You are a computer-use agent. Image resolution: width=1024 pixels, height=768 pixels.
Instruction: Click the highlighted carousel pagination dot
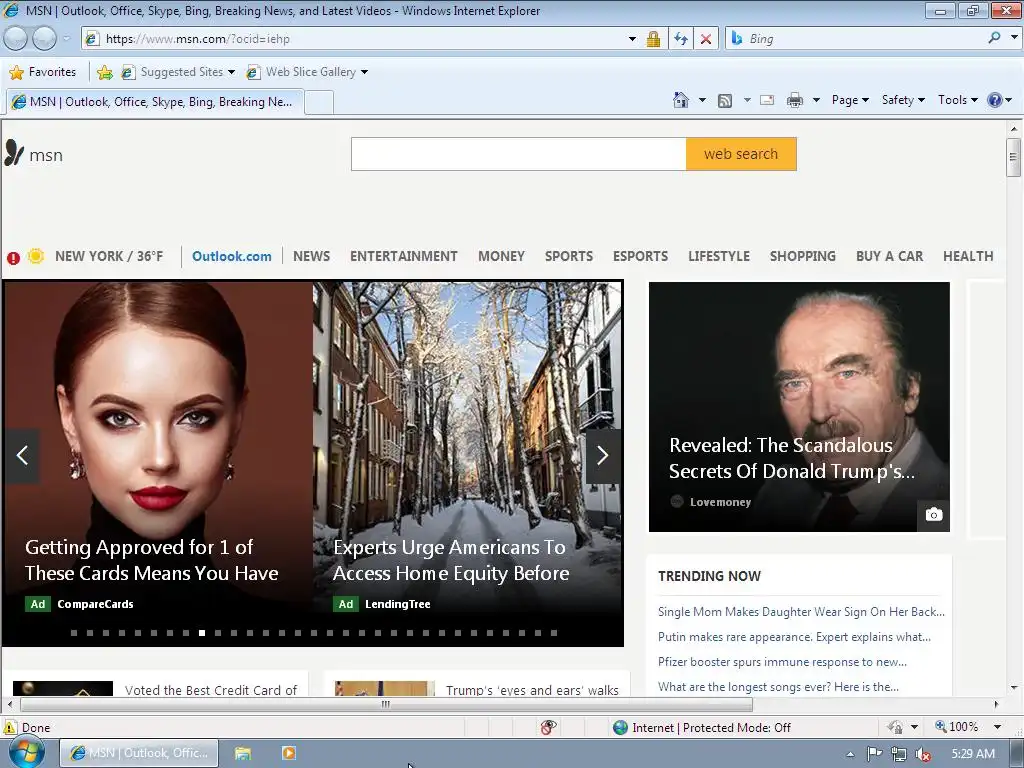point(202,633)
